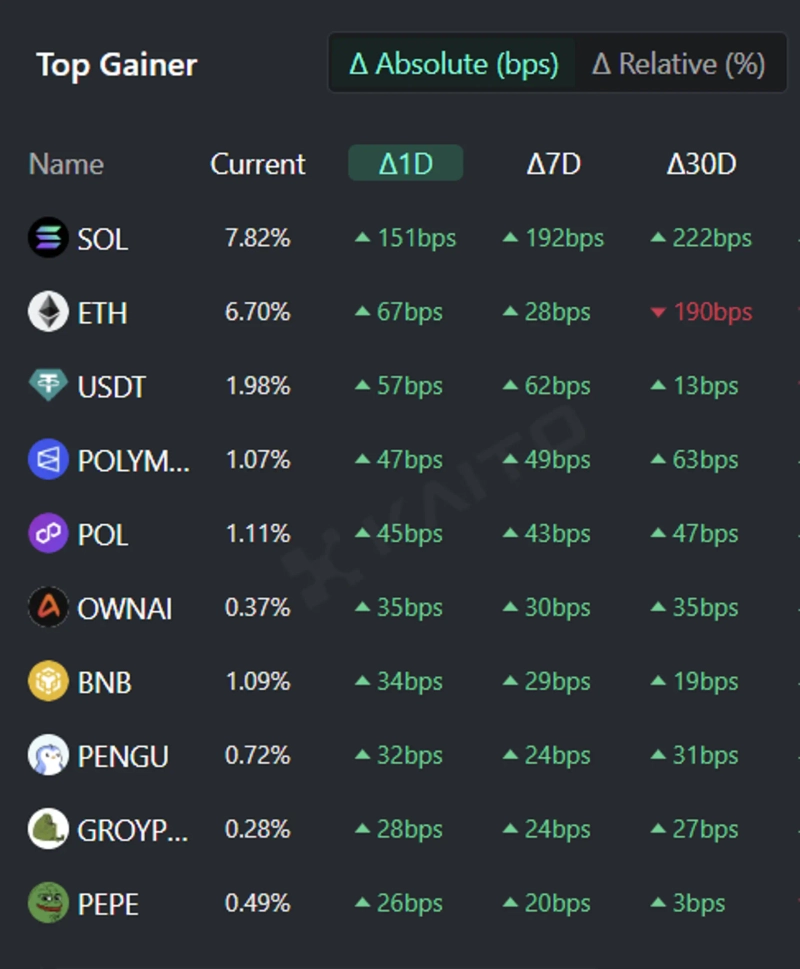
Task: Click the OWNAI token icon
Action: [48, 608]
